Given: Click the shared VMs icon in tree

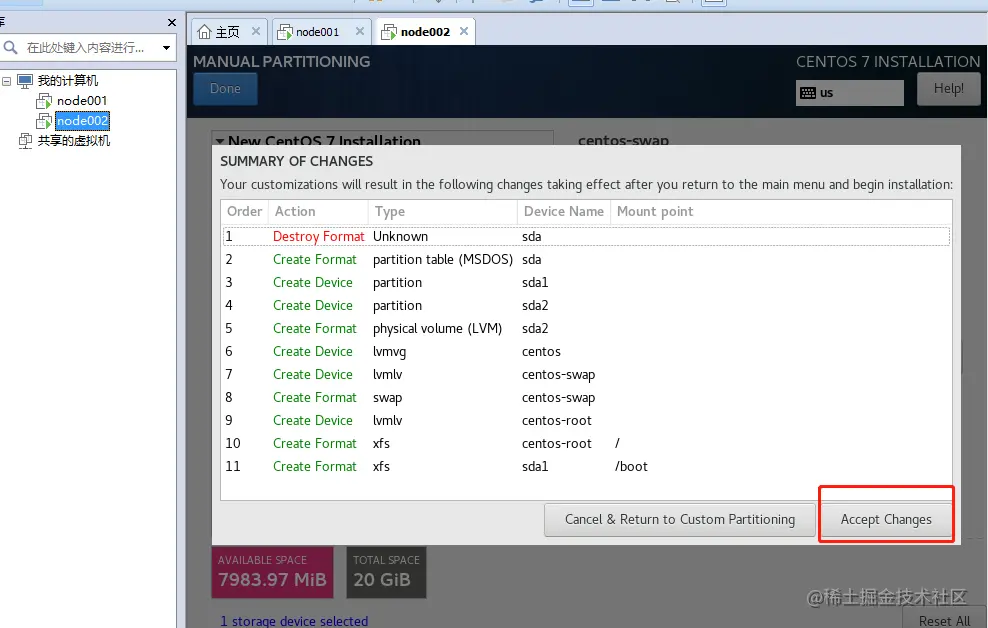Looking at the screenshot, I should click(x=25, y=140).
